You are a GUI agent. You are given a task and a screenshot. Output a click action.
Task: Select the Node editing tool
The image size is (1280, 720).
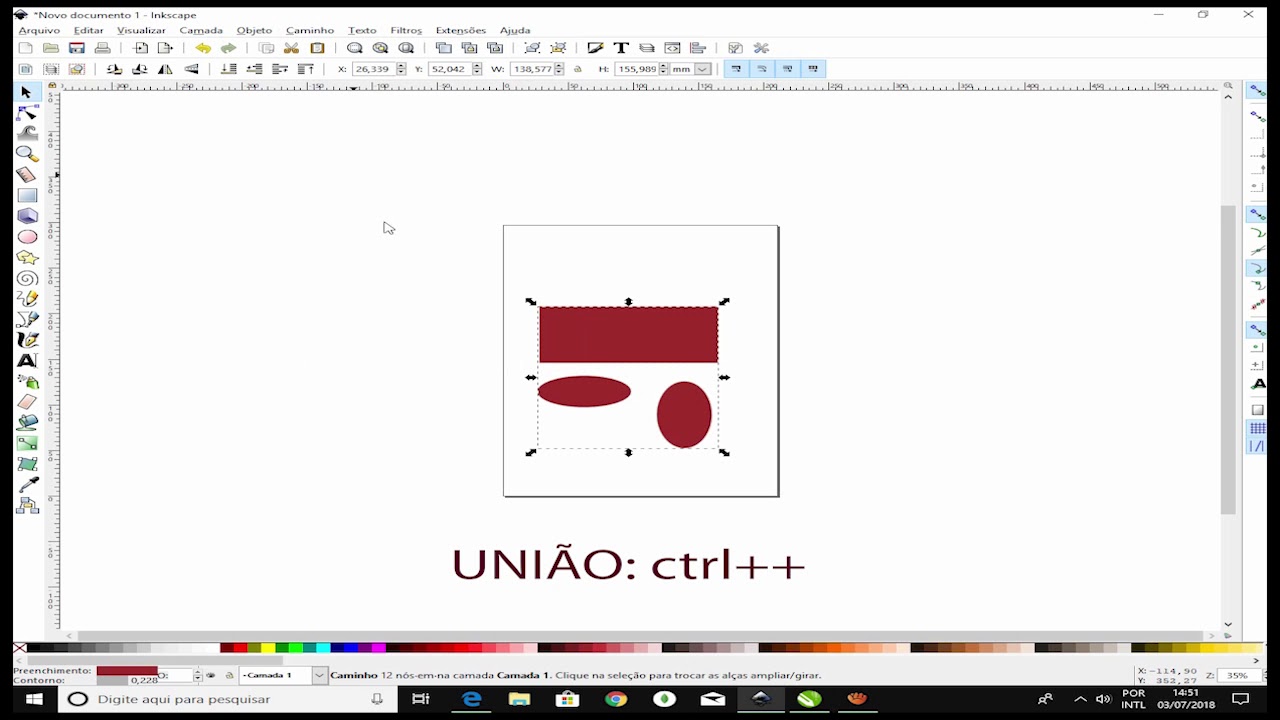[27, 113]
